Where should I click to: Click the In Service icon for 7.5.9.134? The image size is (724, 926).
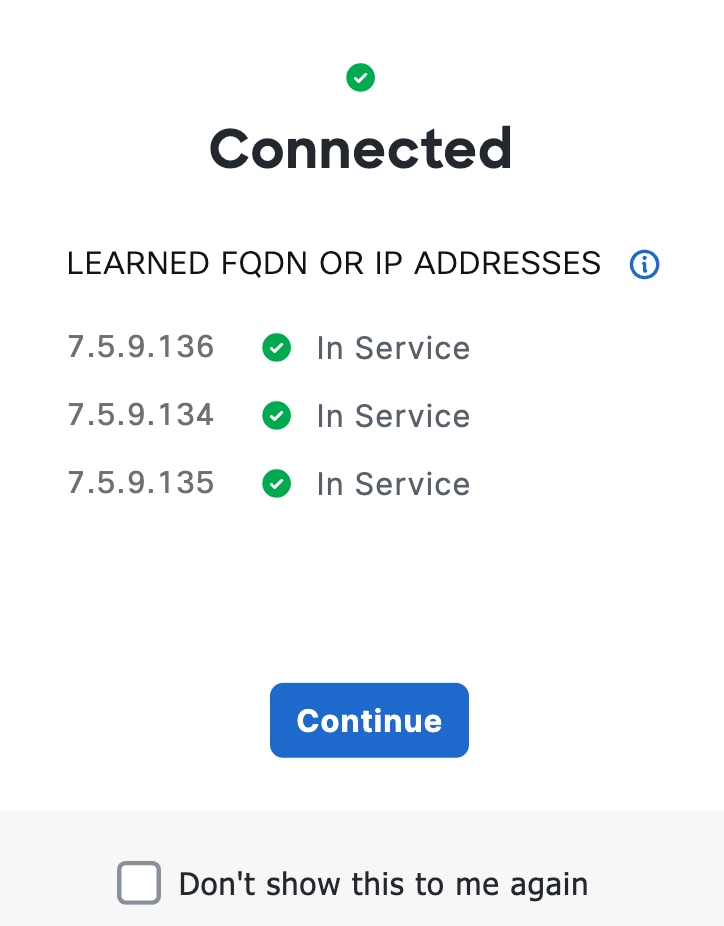click(x=276, y=416)
